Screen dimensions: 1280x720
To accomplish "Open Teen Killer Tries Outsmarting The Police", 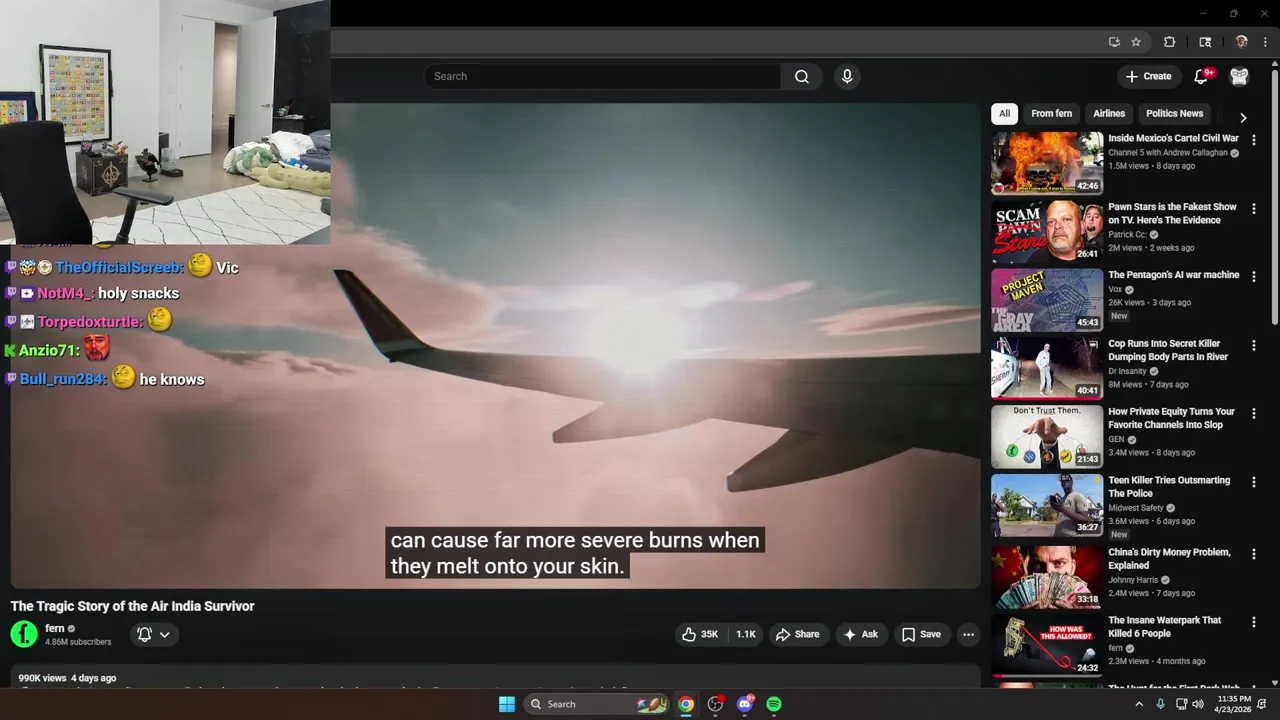I will (x=1169, y=487).
